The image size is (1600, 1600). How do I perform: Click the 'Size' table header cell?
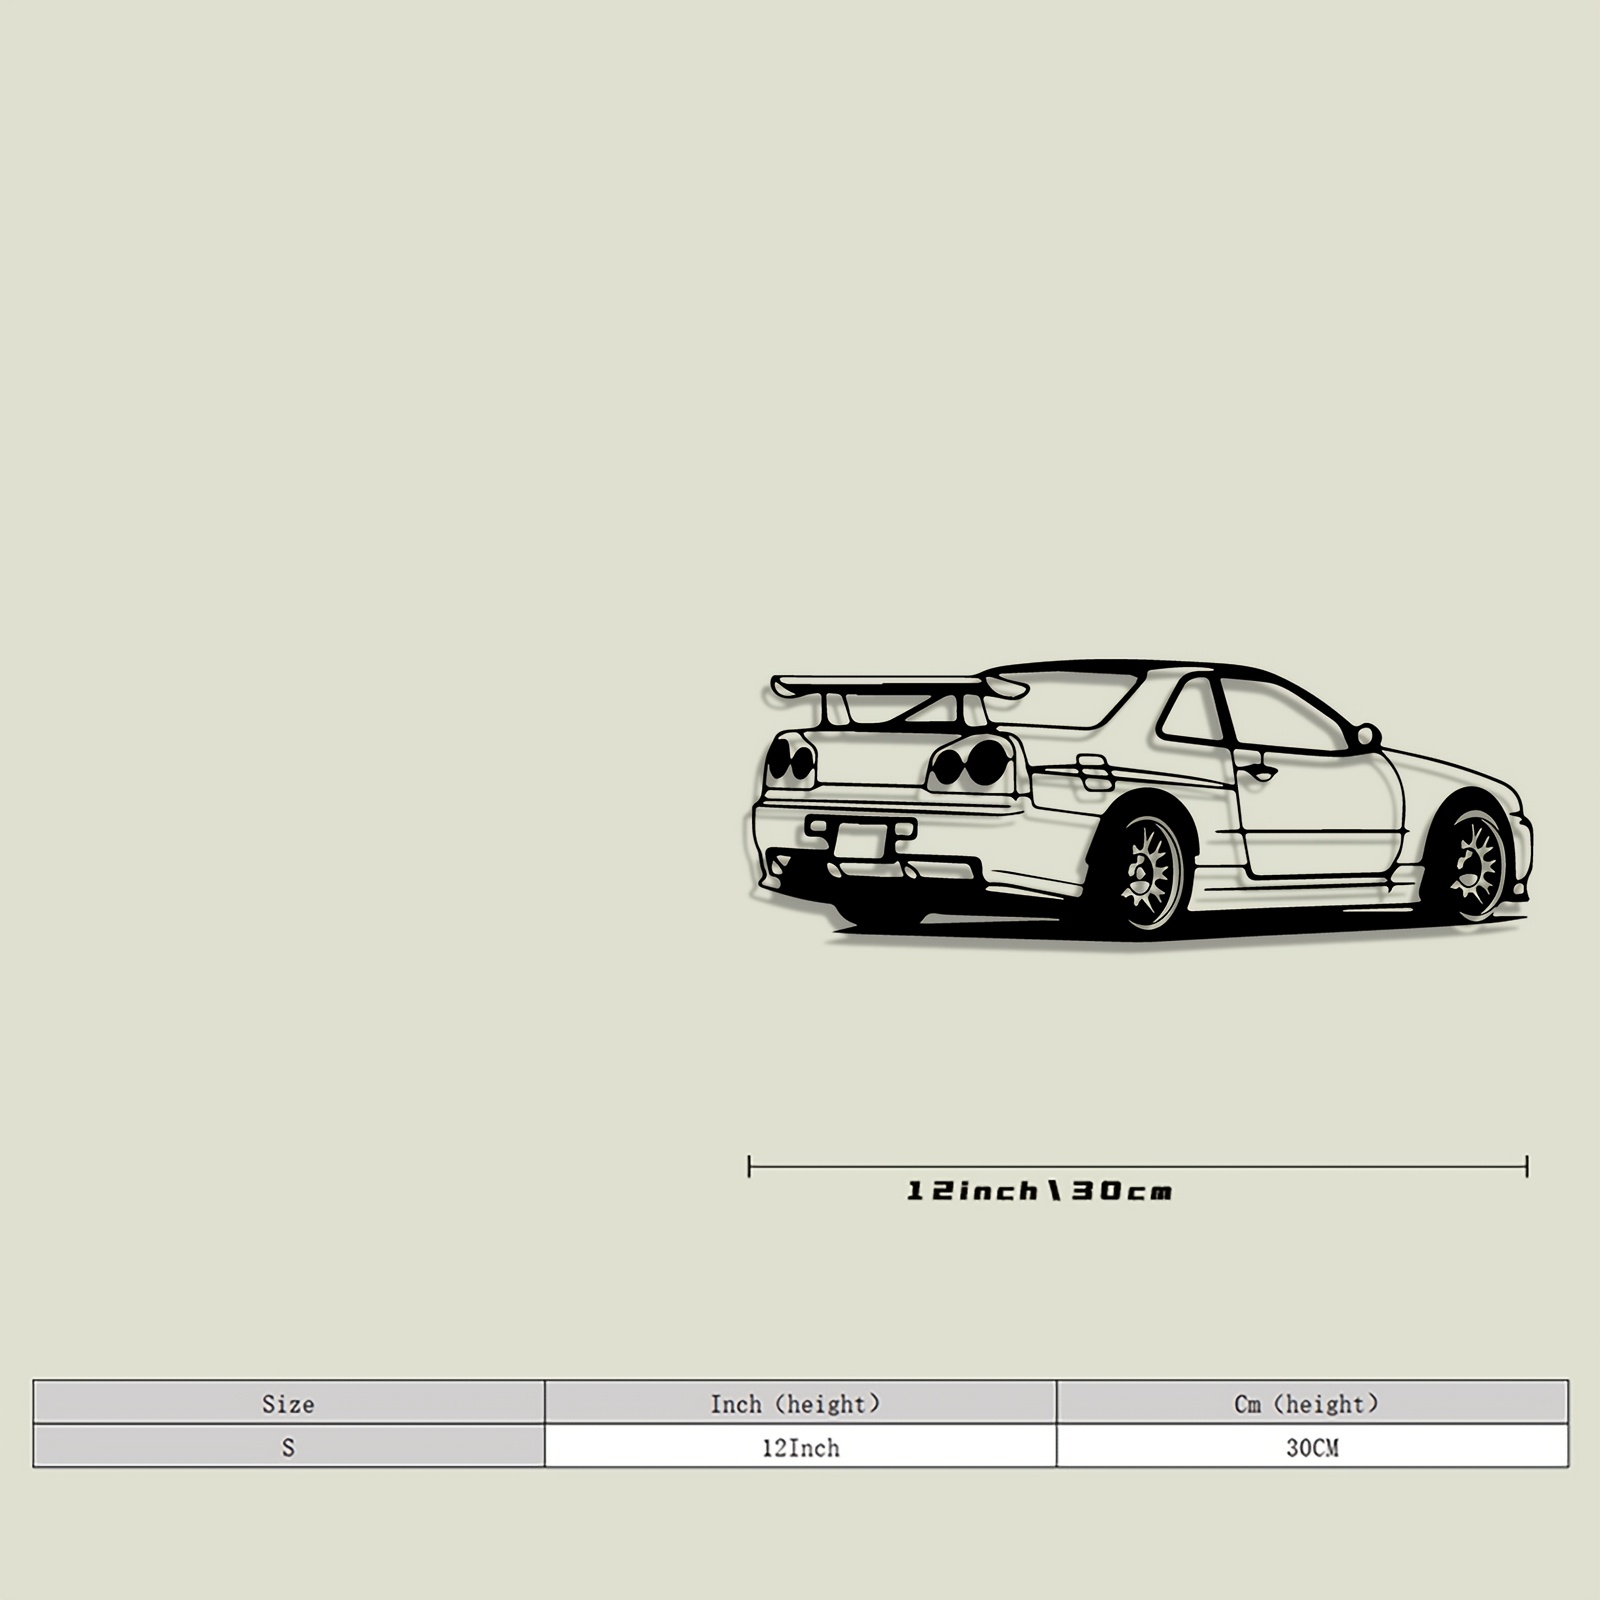click(289, 1403)
